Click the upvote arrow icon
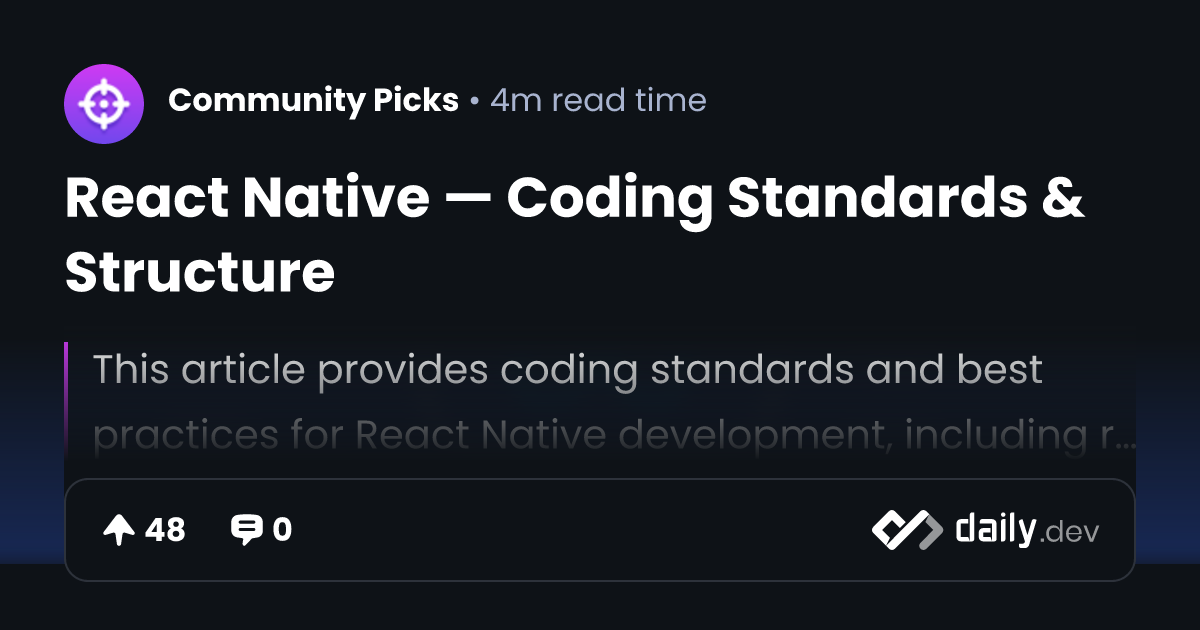1200x630 pixels. pos(119,530)
